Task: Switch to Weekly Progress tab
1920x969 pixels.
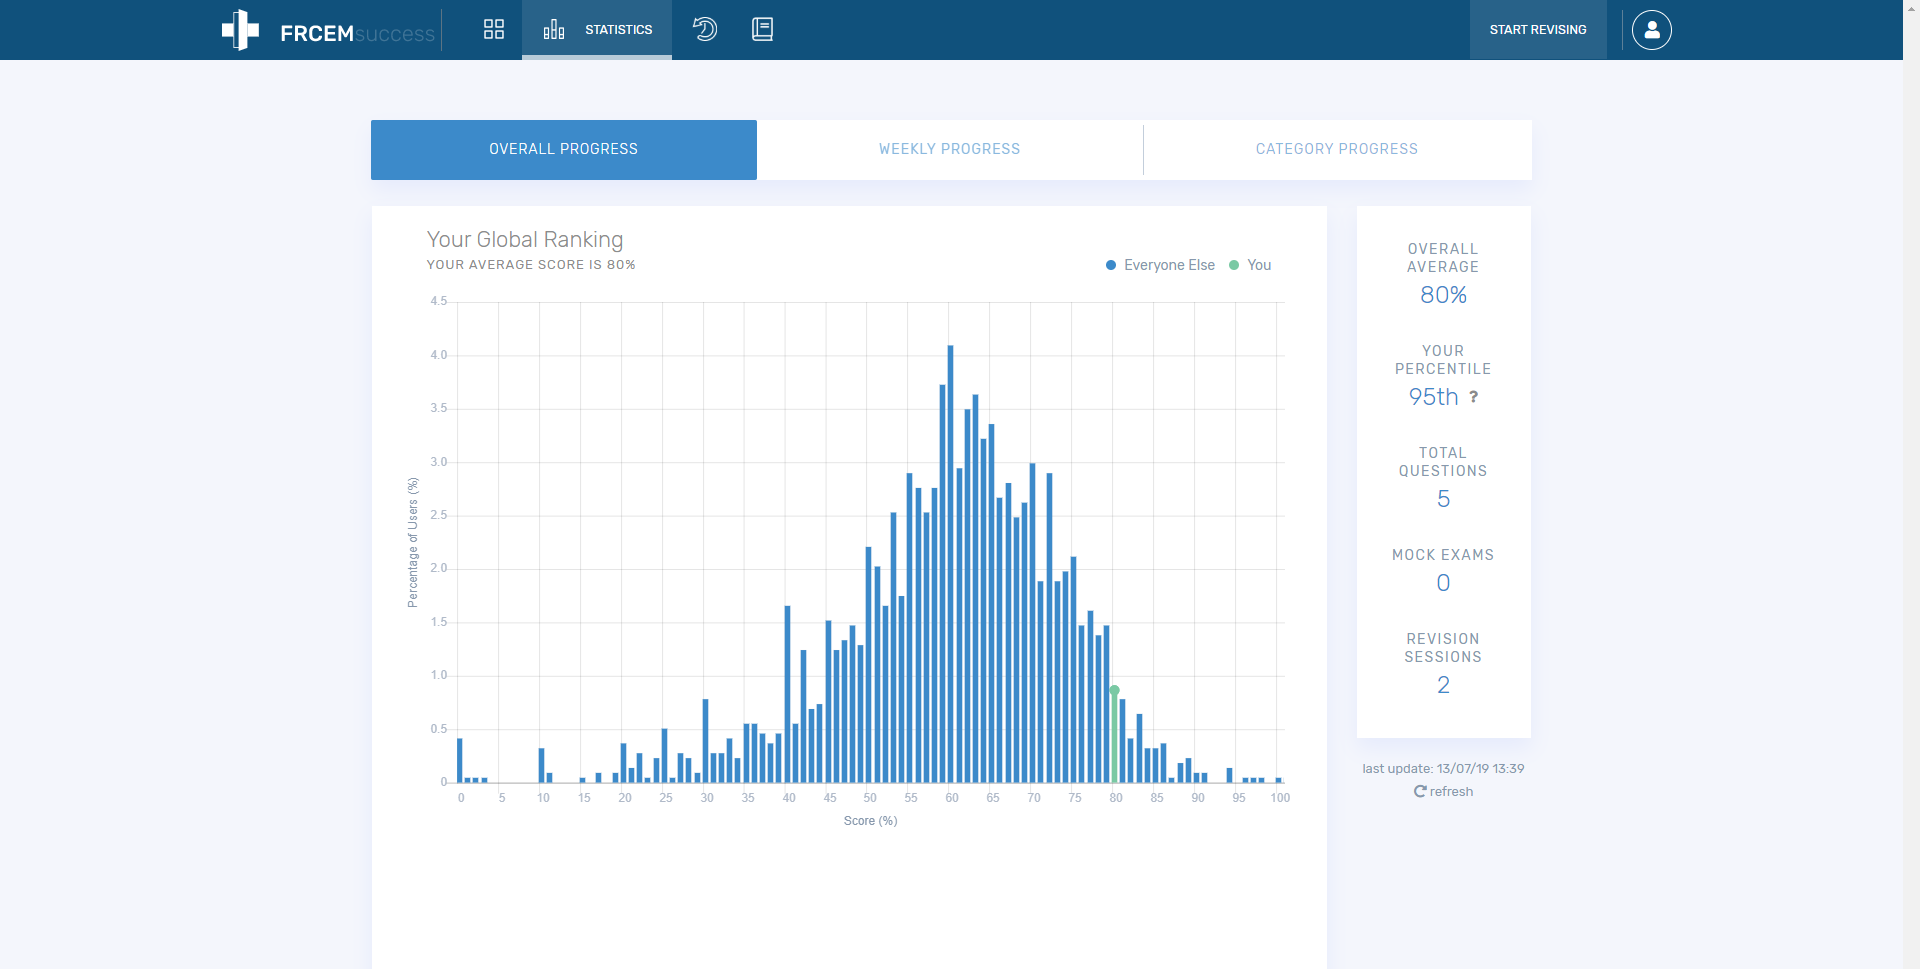Action: pos(950,149)
